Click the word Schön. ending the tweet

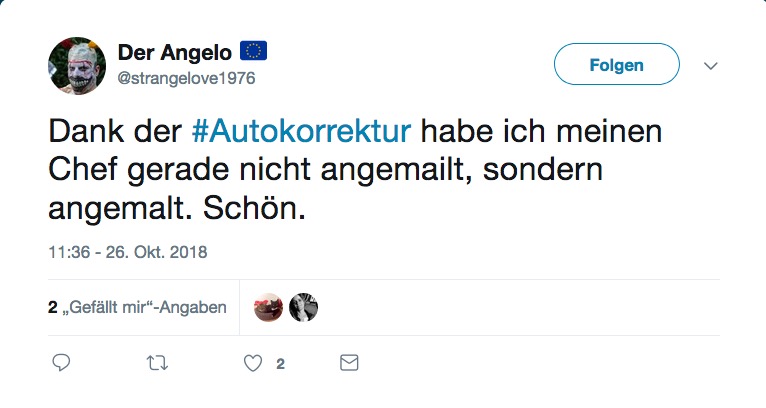[x=254, y=208]
